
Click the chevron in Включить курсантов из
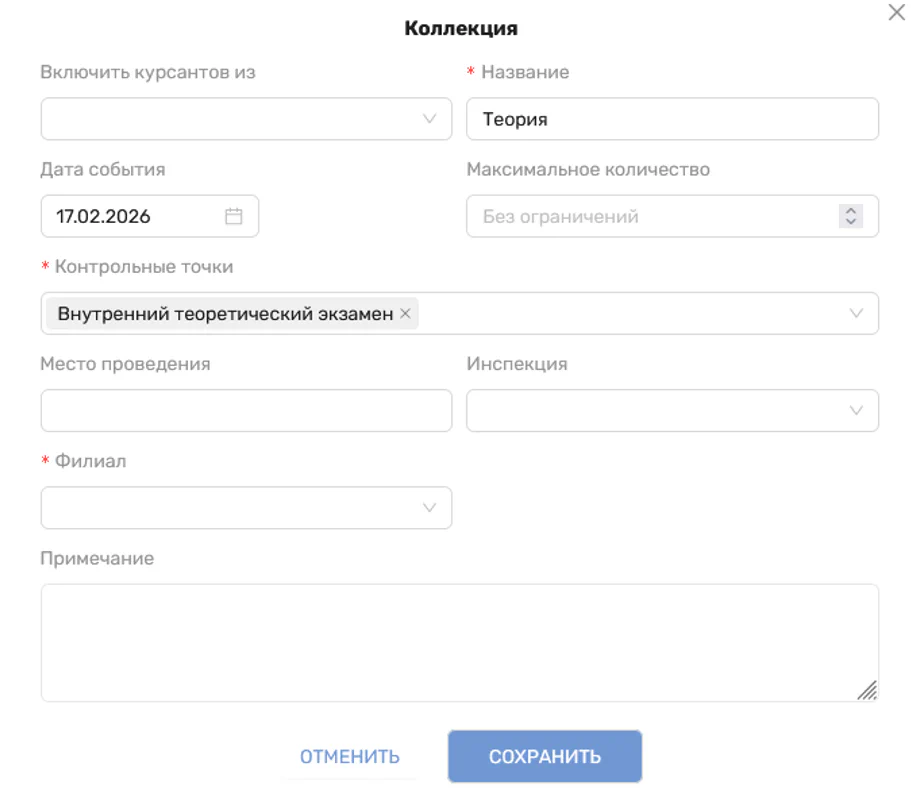[429, 118]
